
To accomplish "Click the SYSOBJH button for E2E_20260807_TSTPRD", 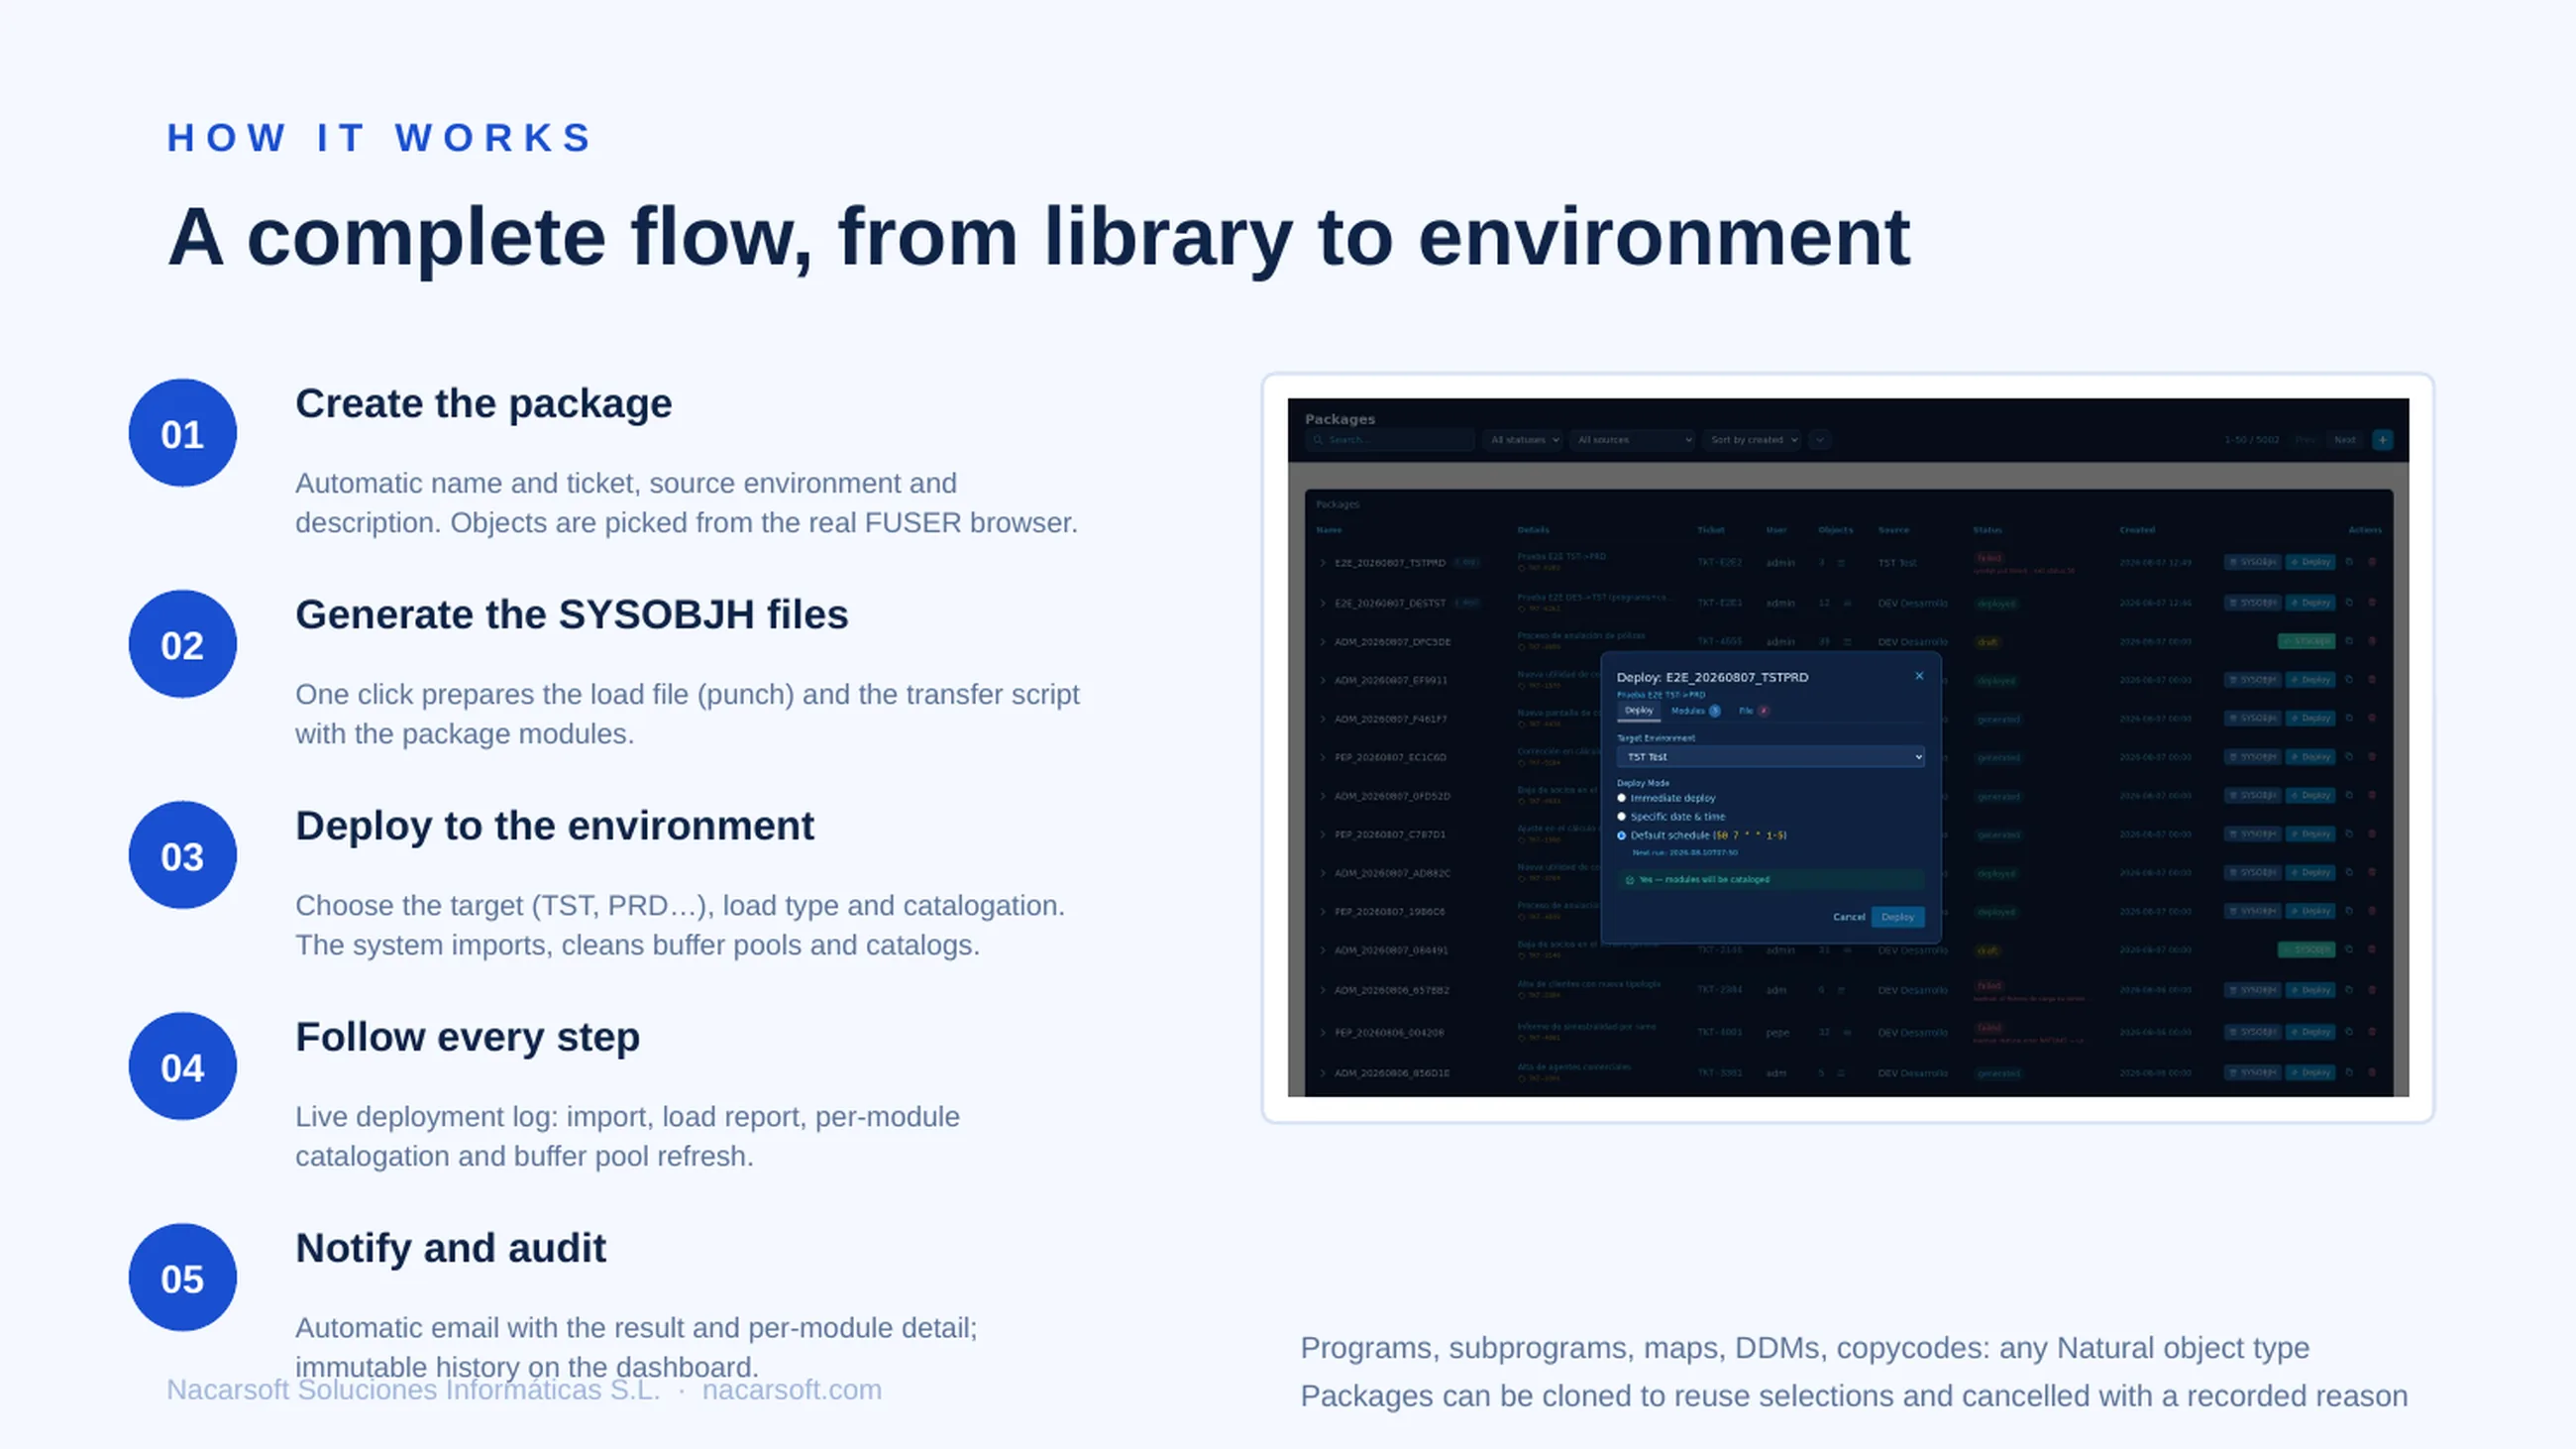I will point(2252,562).
